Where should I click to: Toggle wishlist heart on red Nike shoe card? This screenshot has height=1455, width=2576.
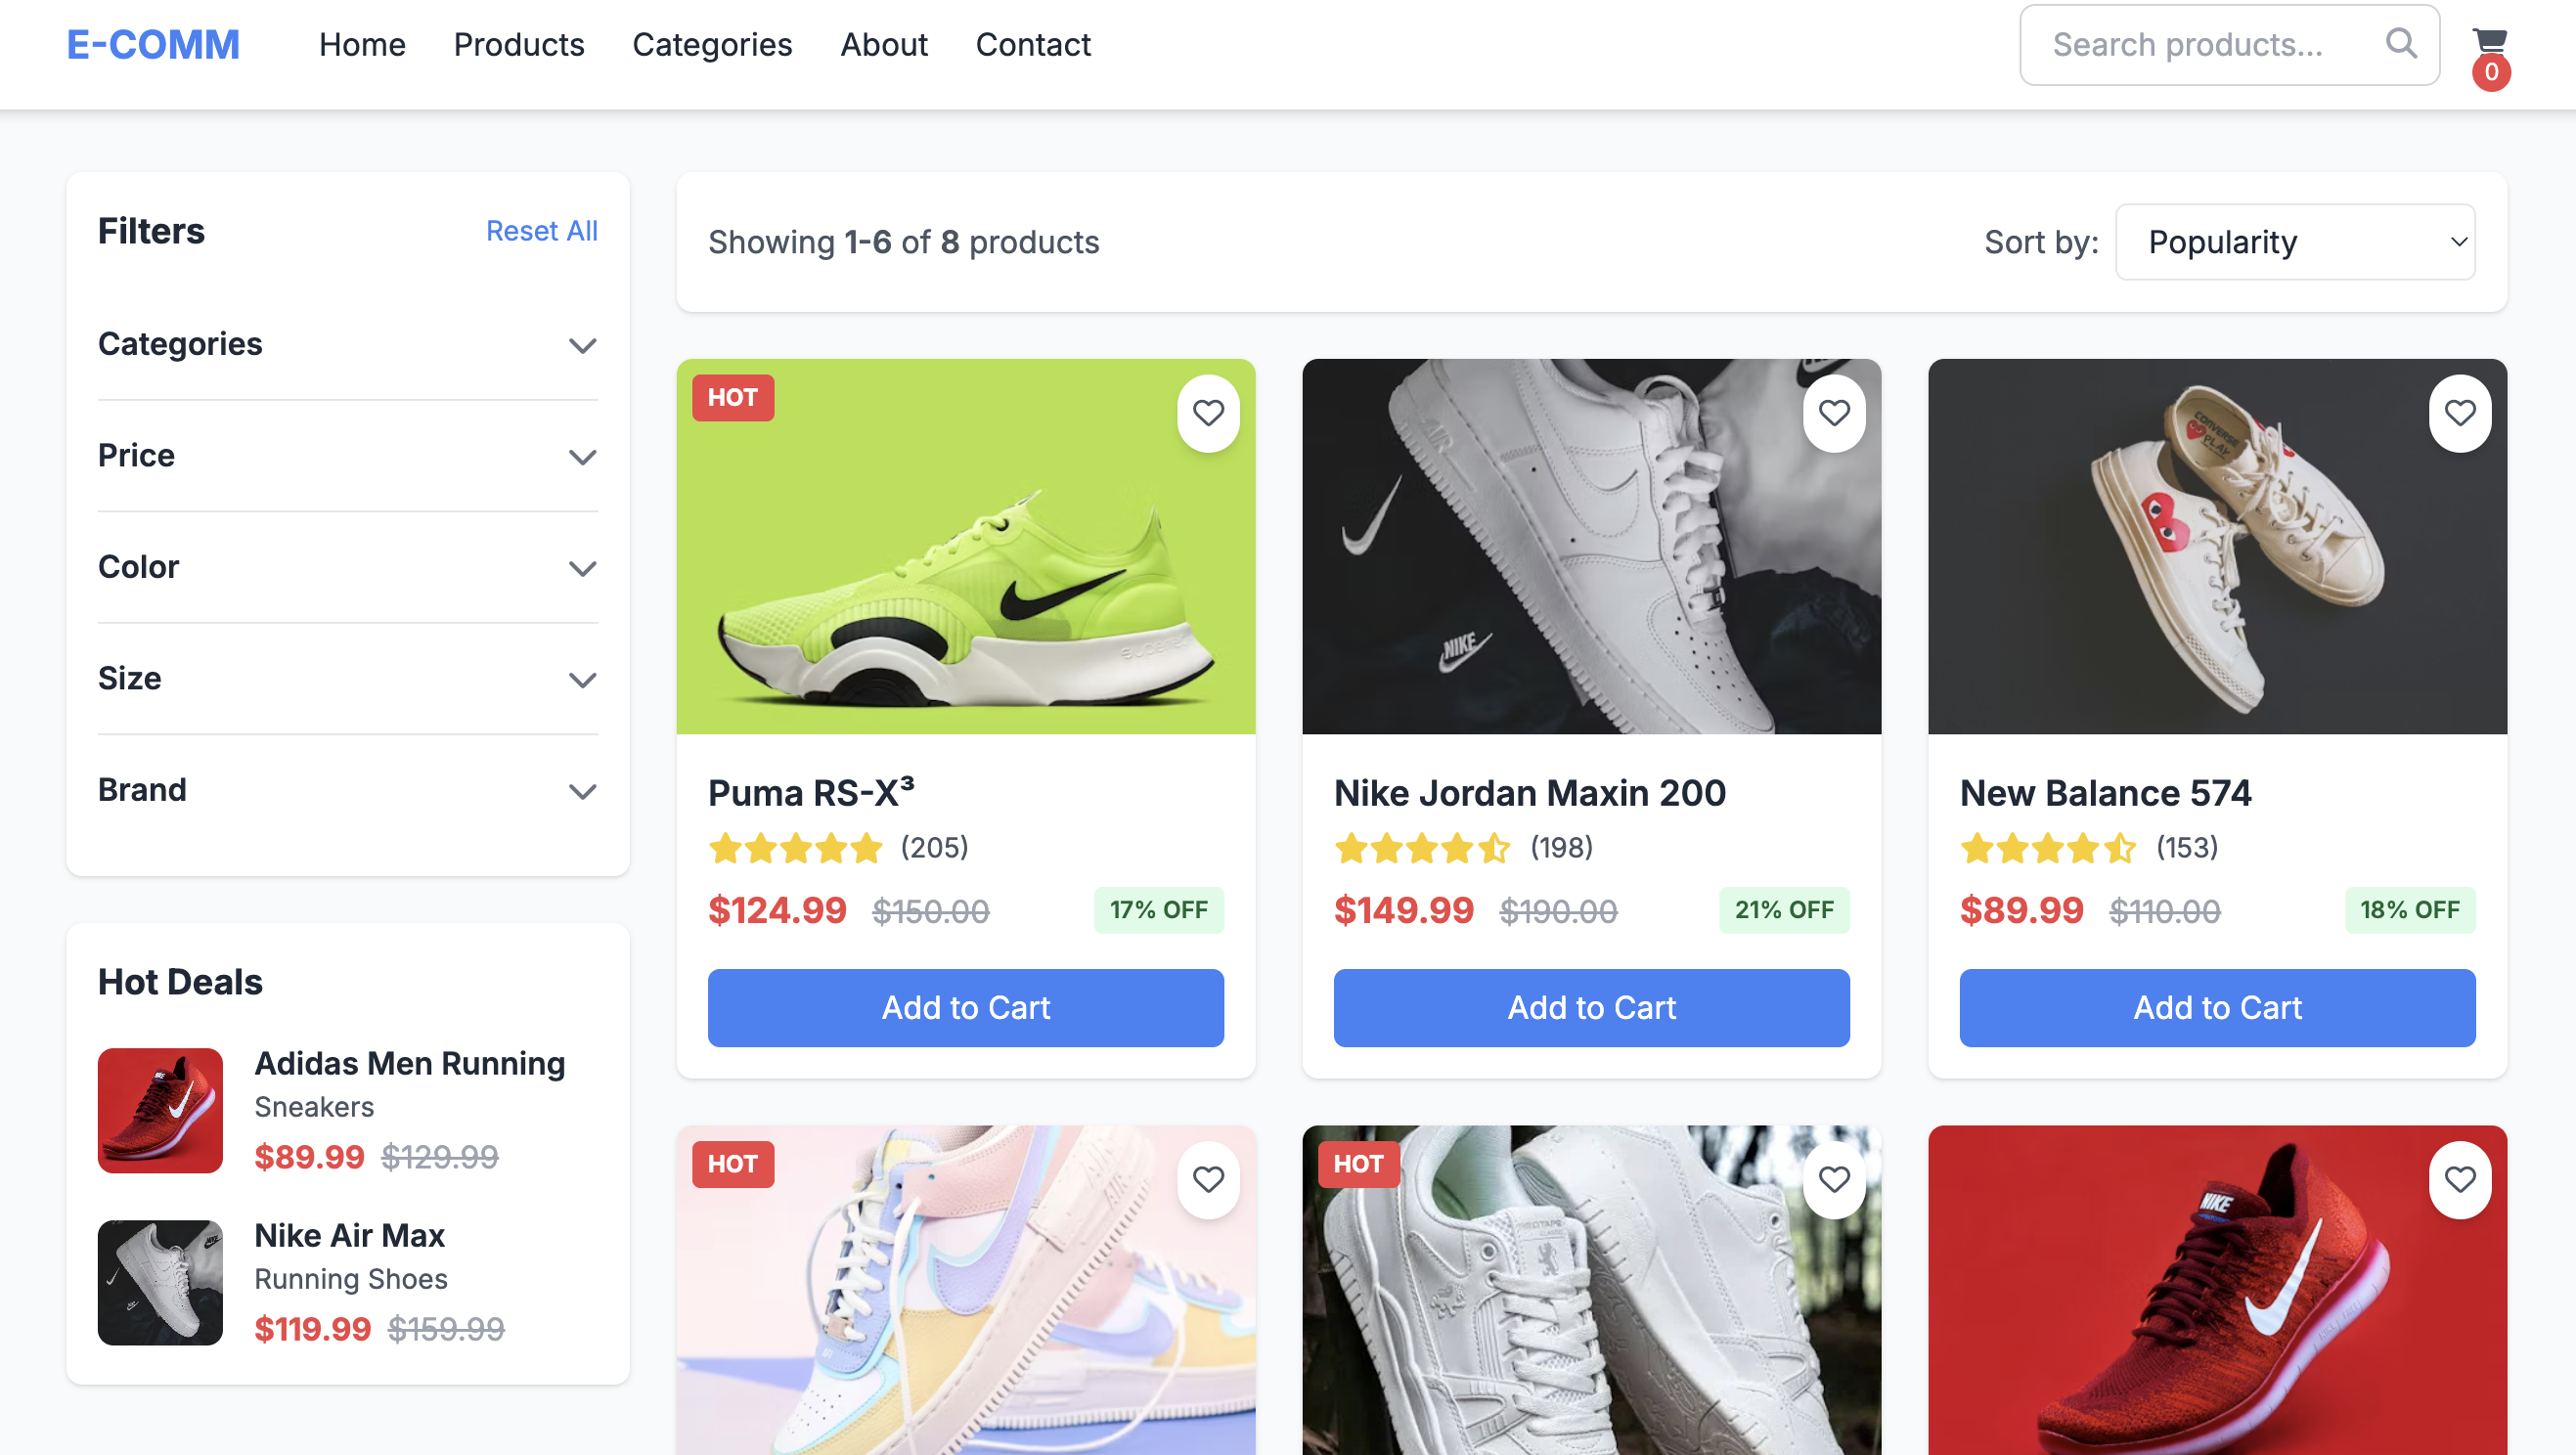2459,1179
